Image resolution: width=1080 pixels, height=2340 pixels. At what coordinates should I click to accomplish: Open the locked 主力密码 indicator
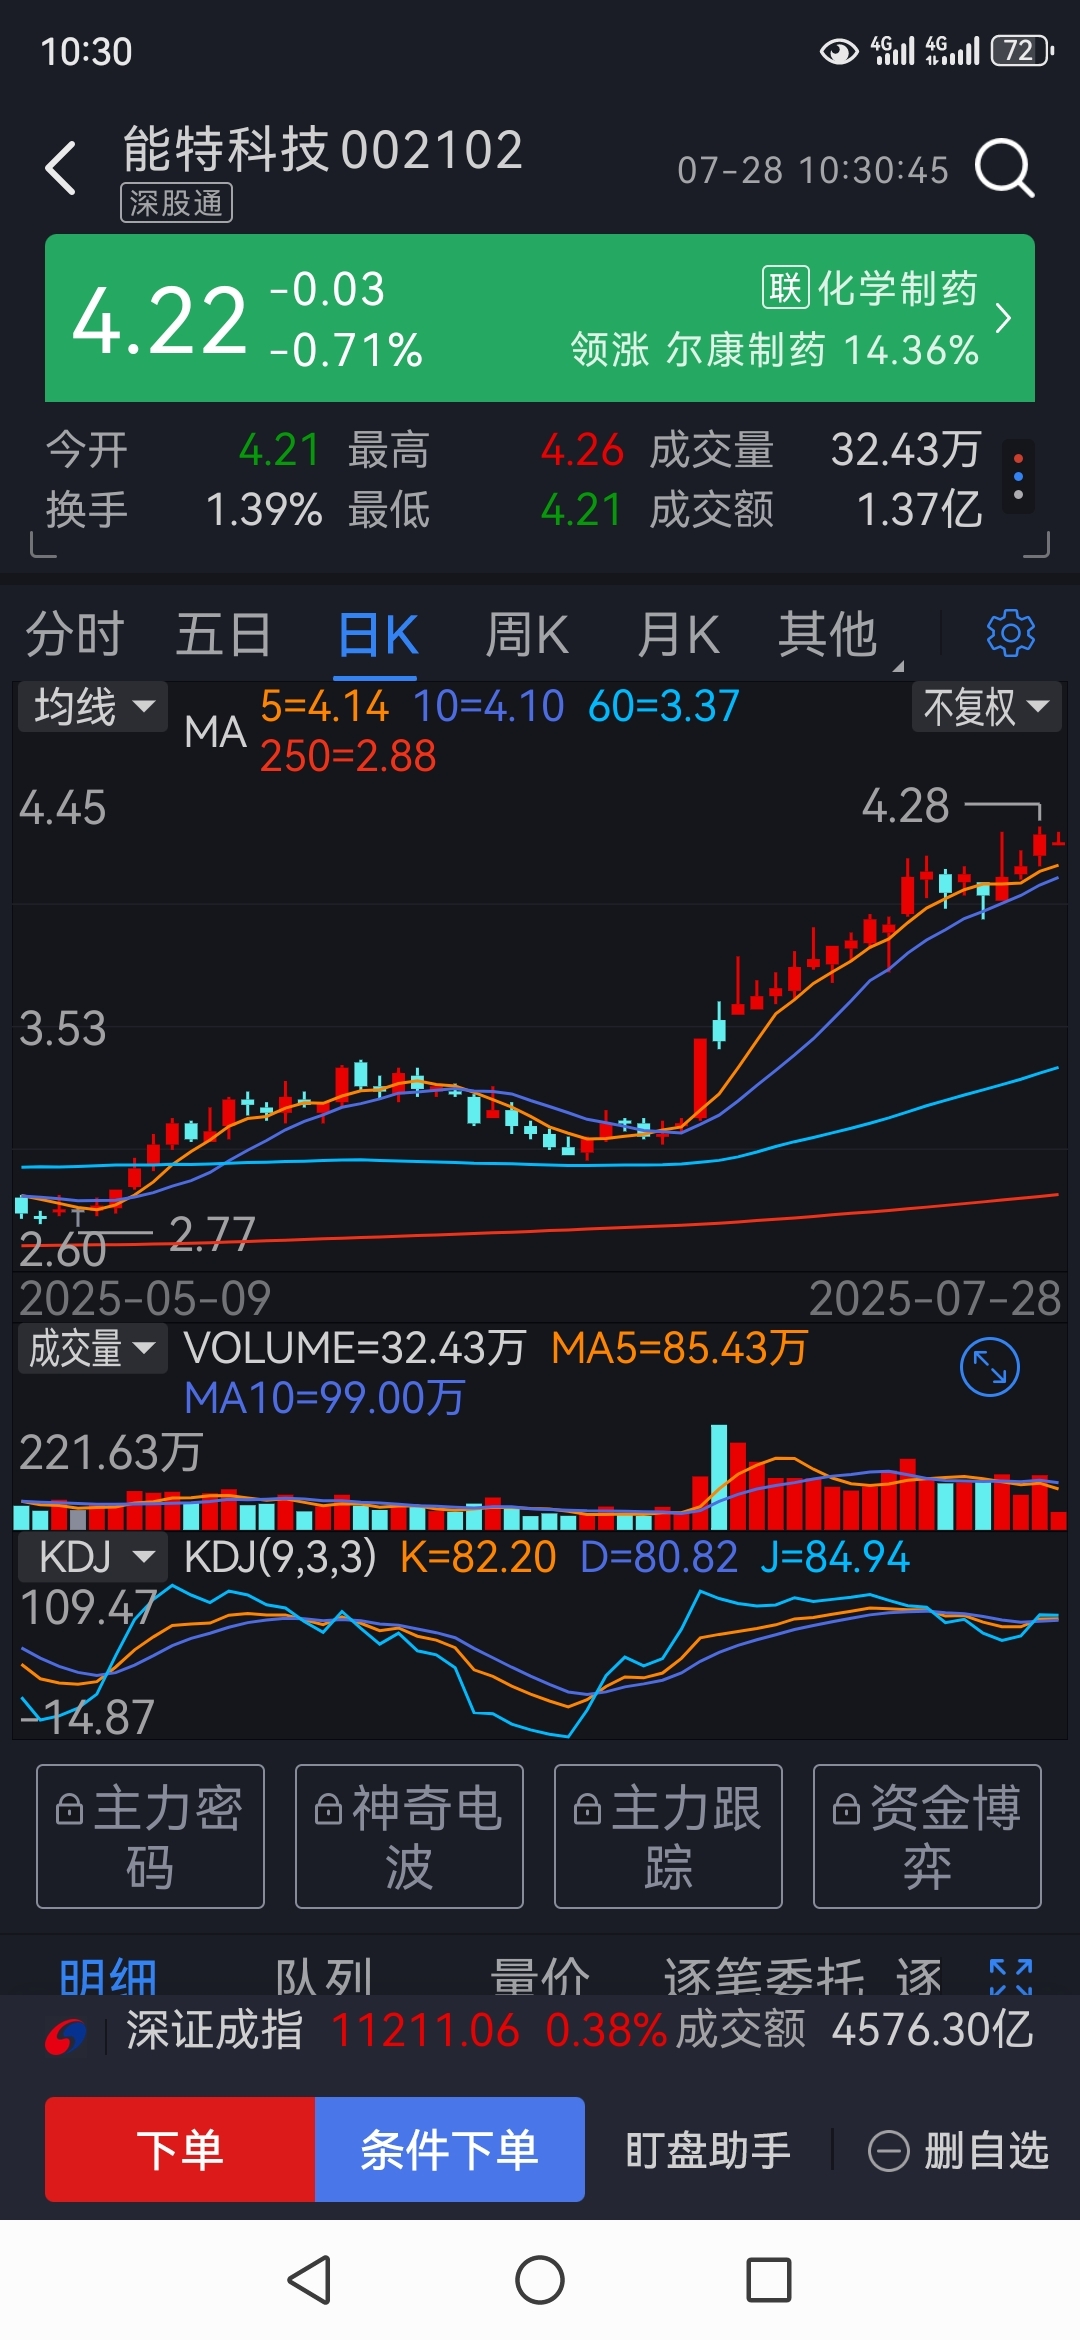(150, 1836)
